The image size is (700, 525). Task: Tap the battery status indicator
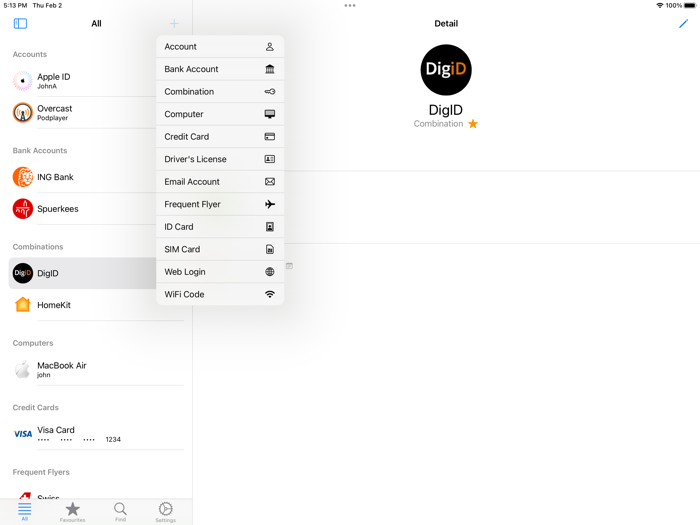(x=690, y=5)
